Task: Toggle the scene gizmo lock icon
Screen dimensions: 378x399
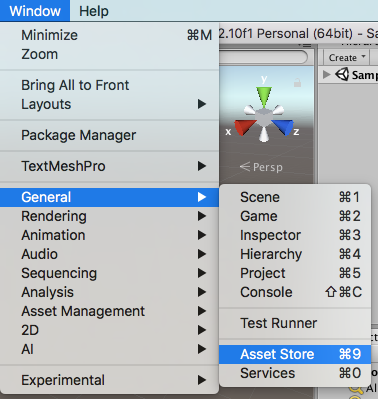Action: (x=297, y=83)
